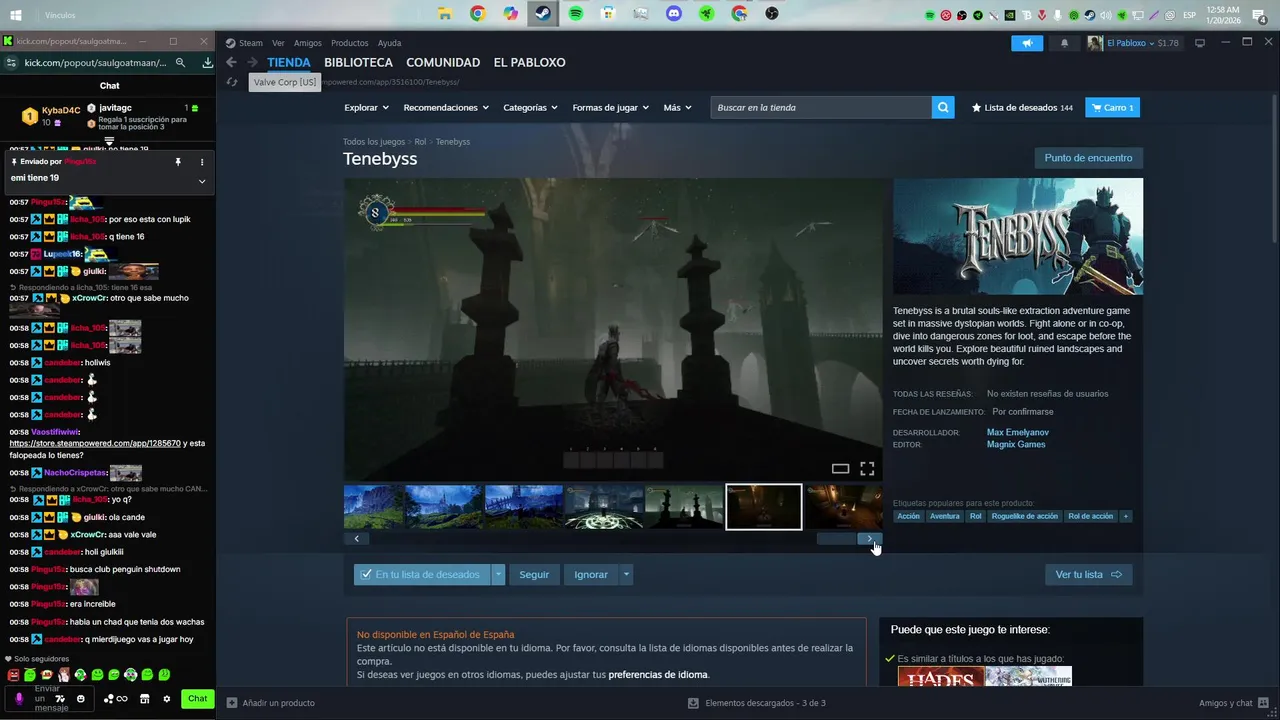This screenshot has height=720, width=1280.
Task: Open publisher Magnix Games link
Action: (1016, 444)
